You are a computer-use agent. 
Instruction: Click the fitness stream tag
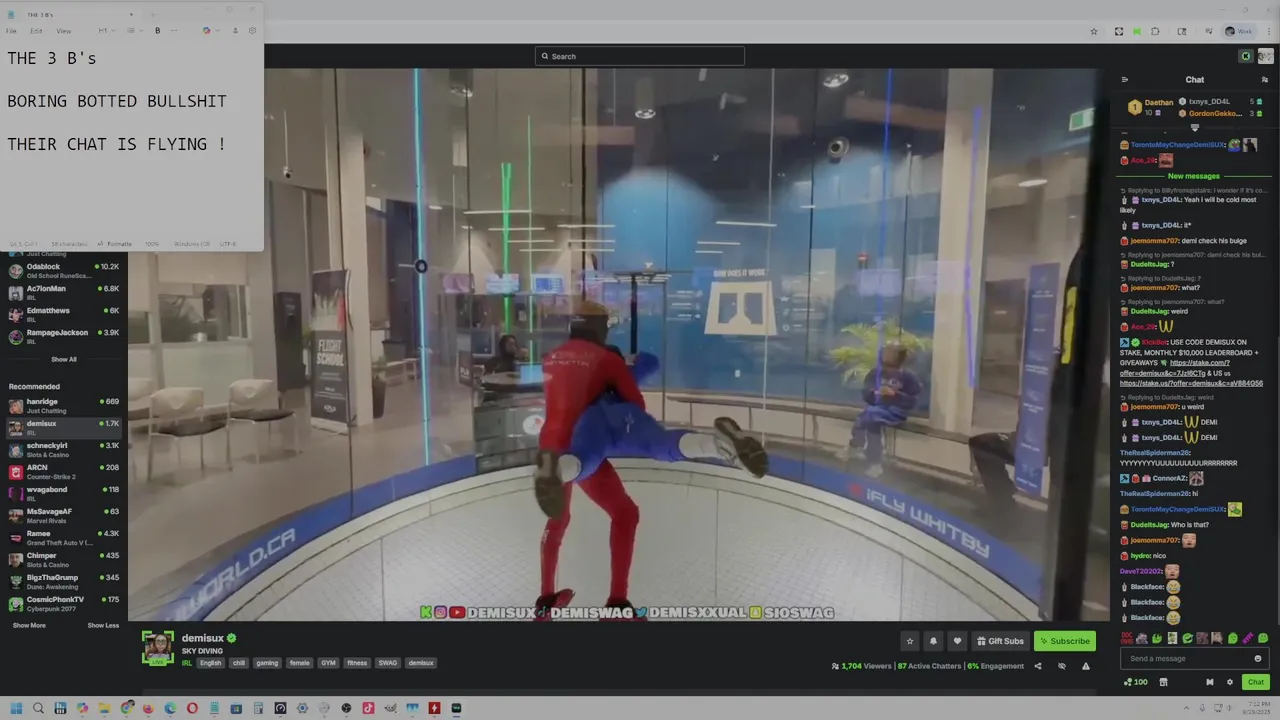point(357,663)
